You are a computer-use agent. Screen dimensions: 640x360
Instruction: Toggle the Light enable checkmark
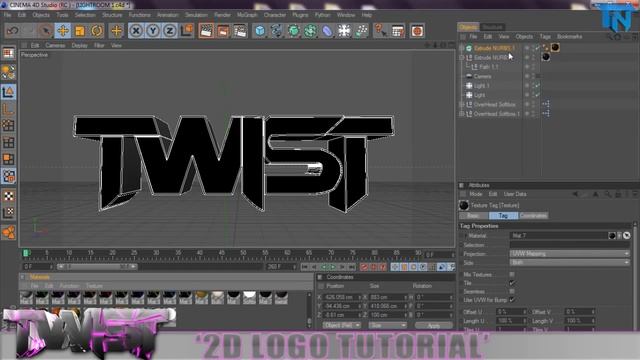tap(538, 95)
